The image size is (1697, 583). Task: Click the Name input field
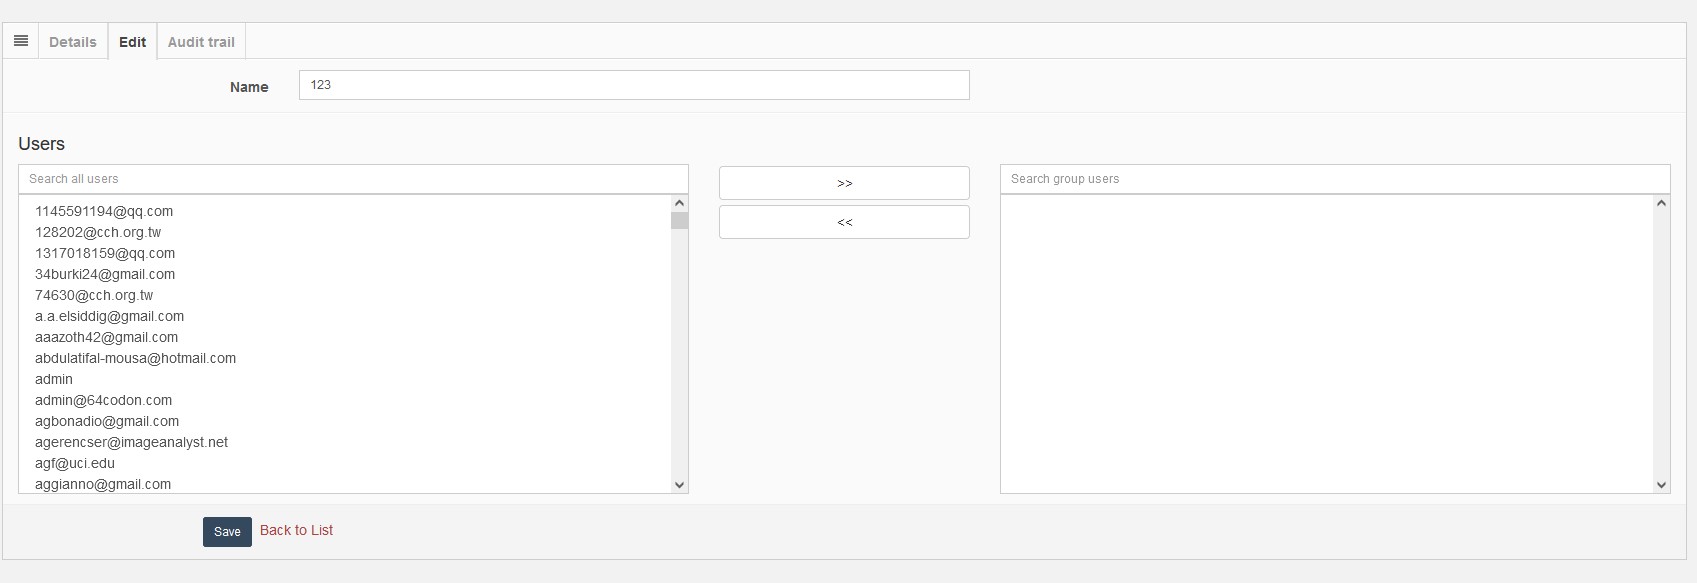coord(633,85)
